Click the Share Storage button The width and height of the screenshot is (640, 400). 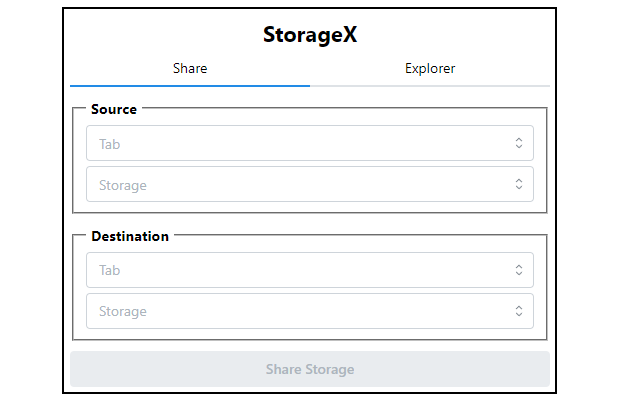coord(310,369)
